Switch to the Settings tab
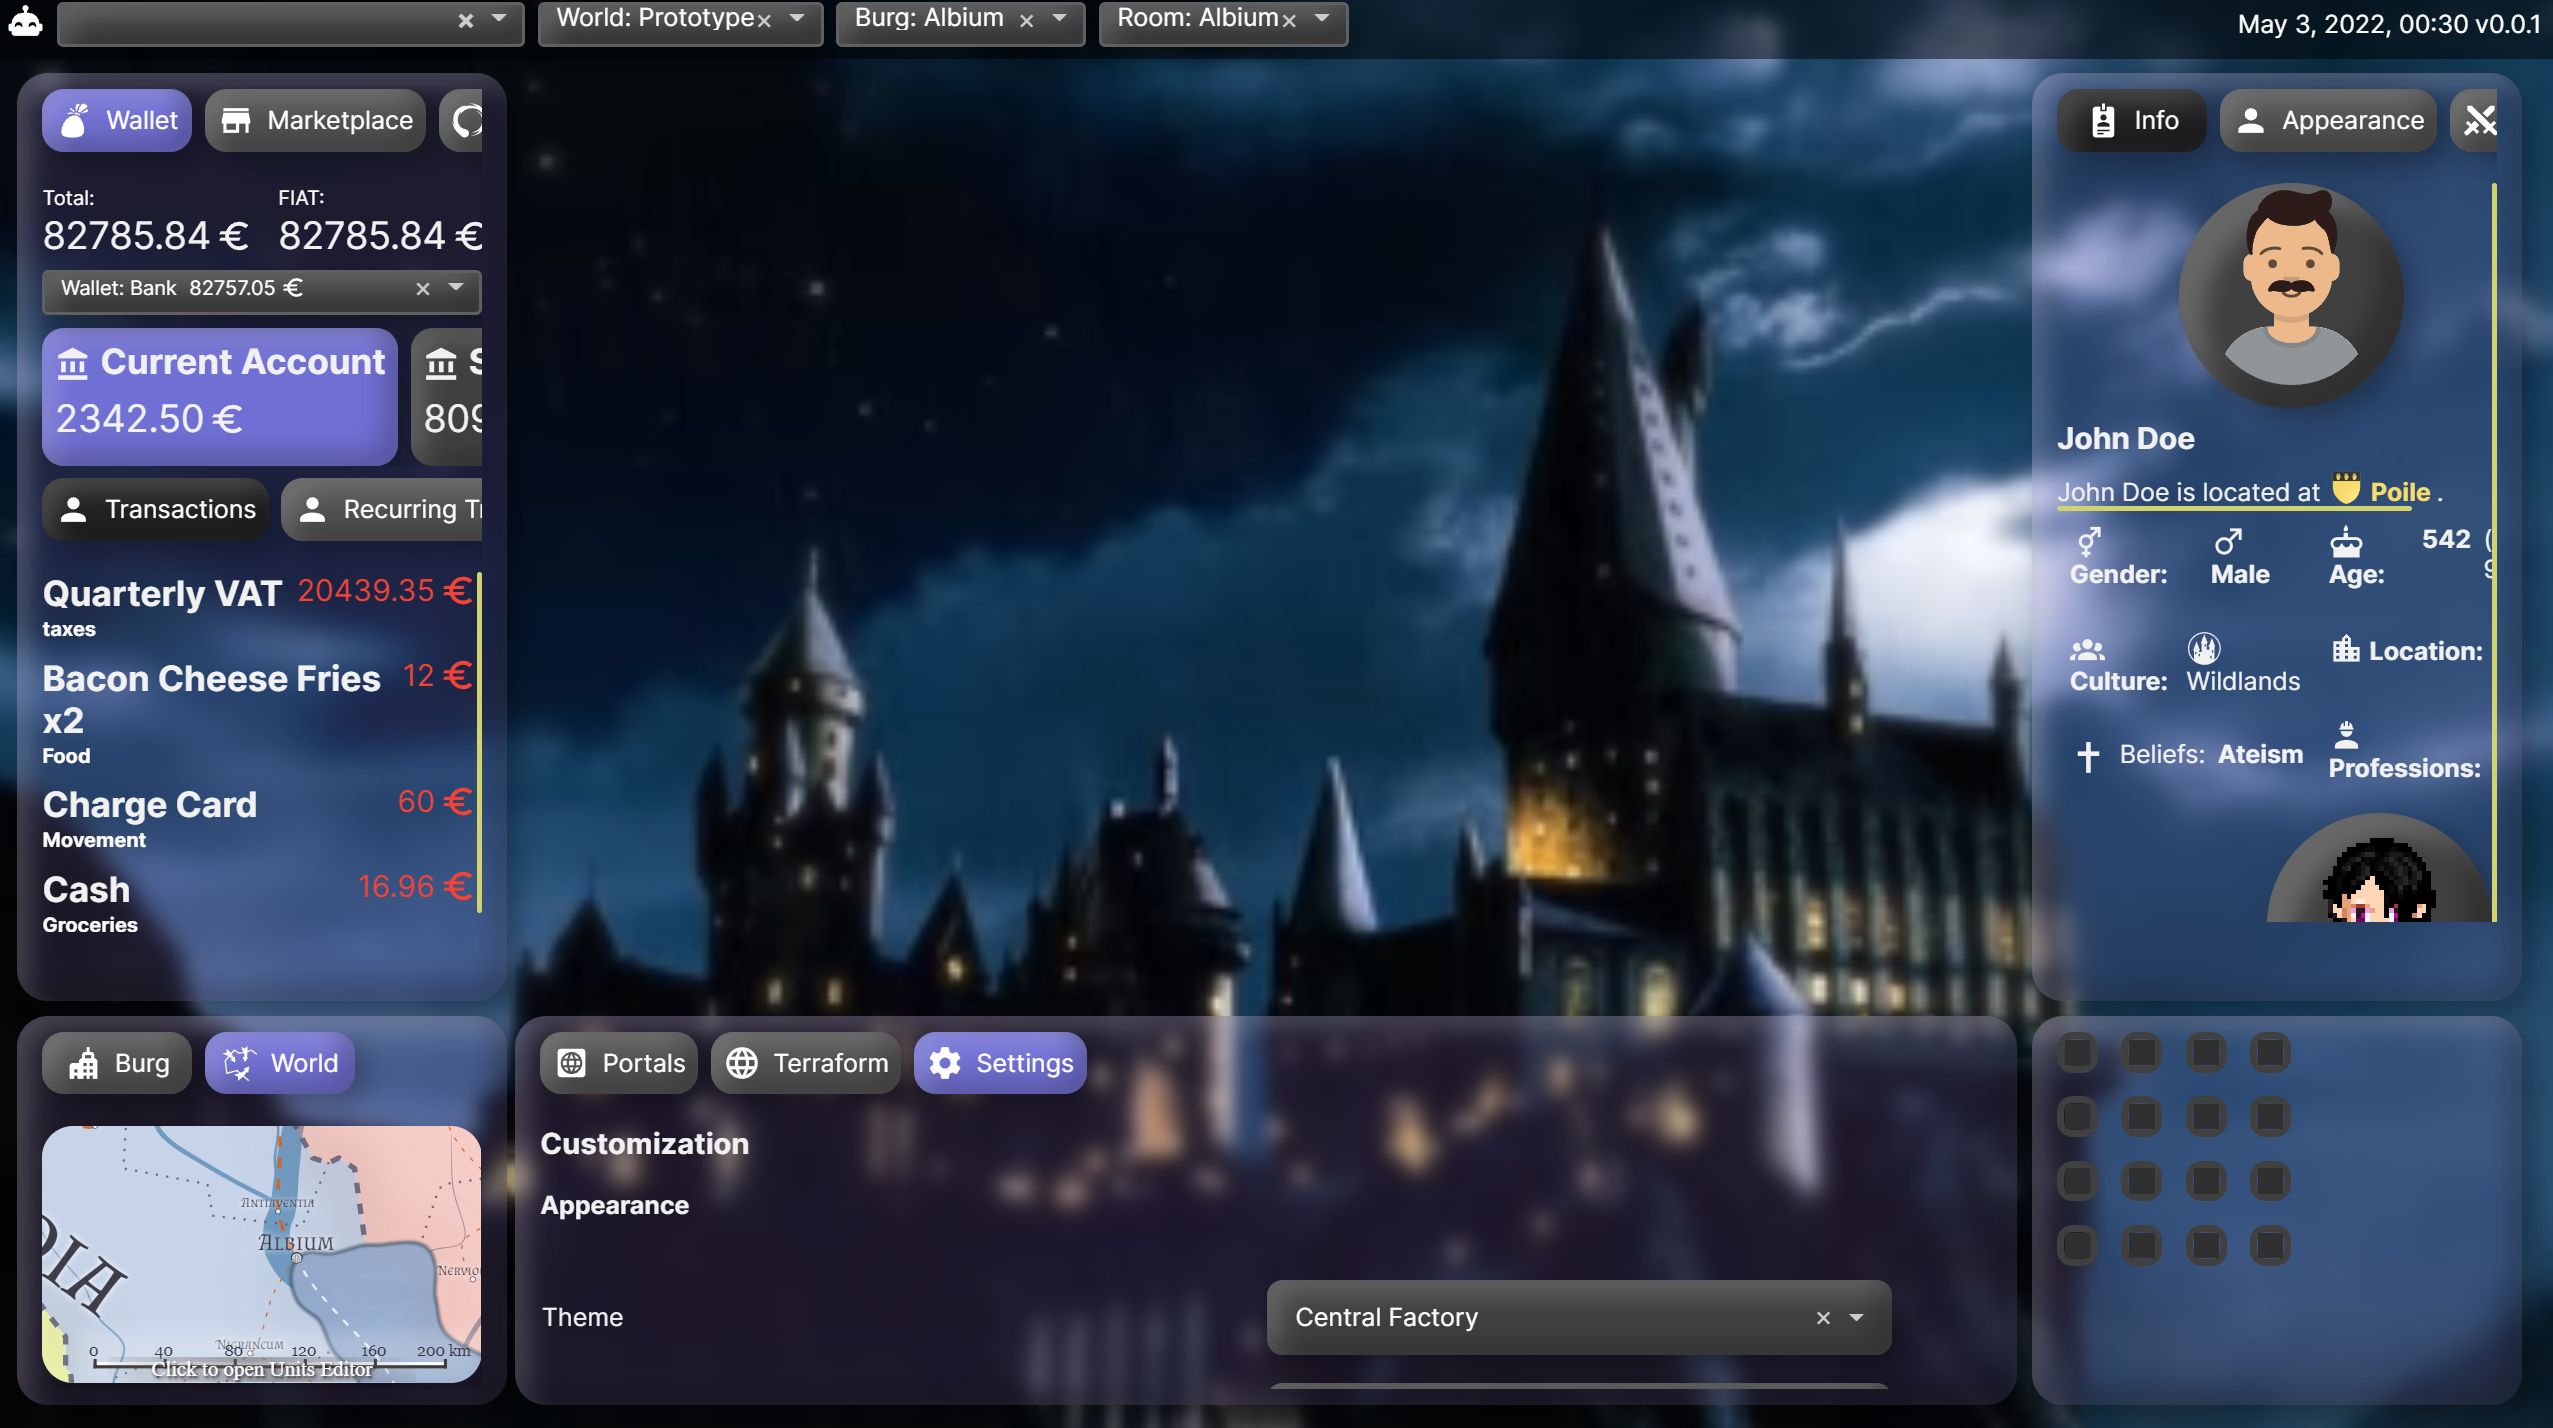 (x=1000, y=1063)
